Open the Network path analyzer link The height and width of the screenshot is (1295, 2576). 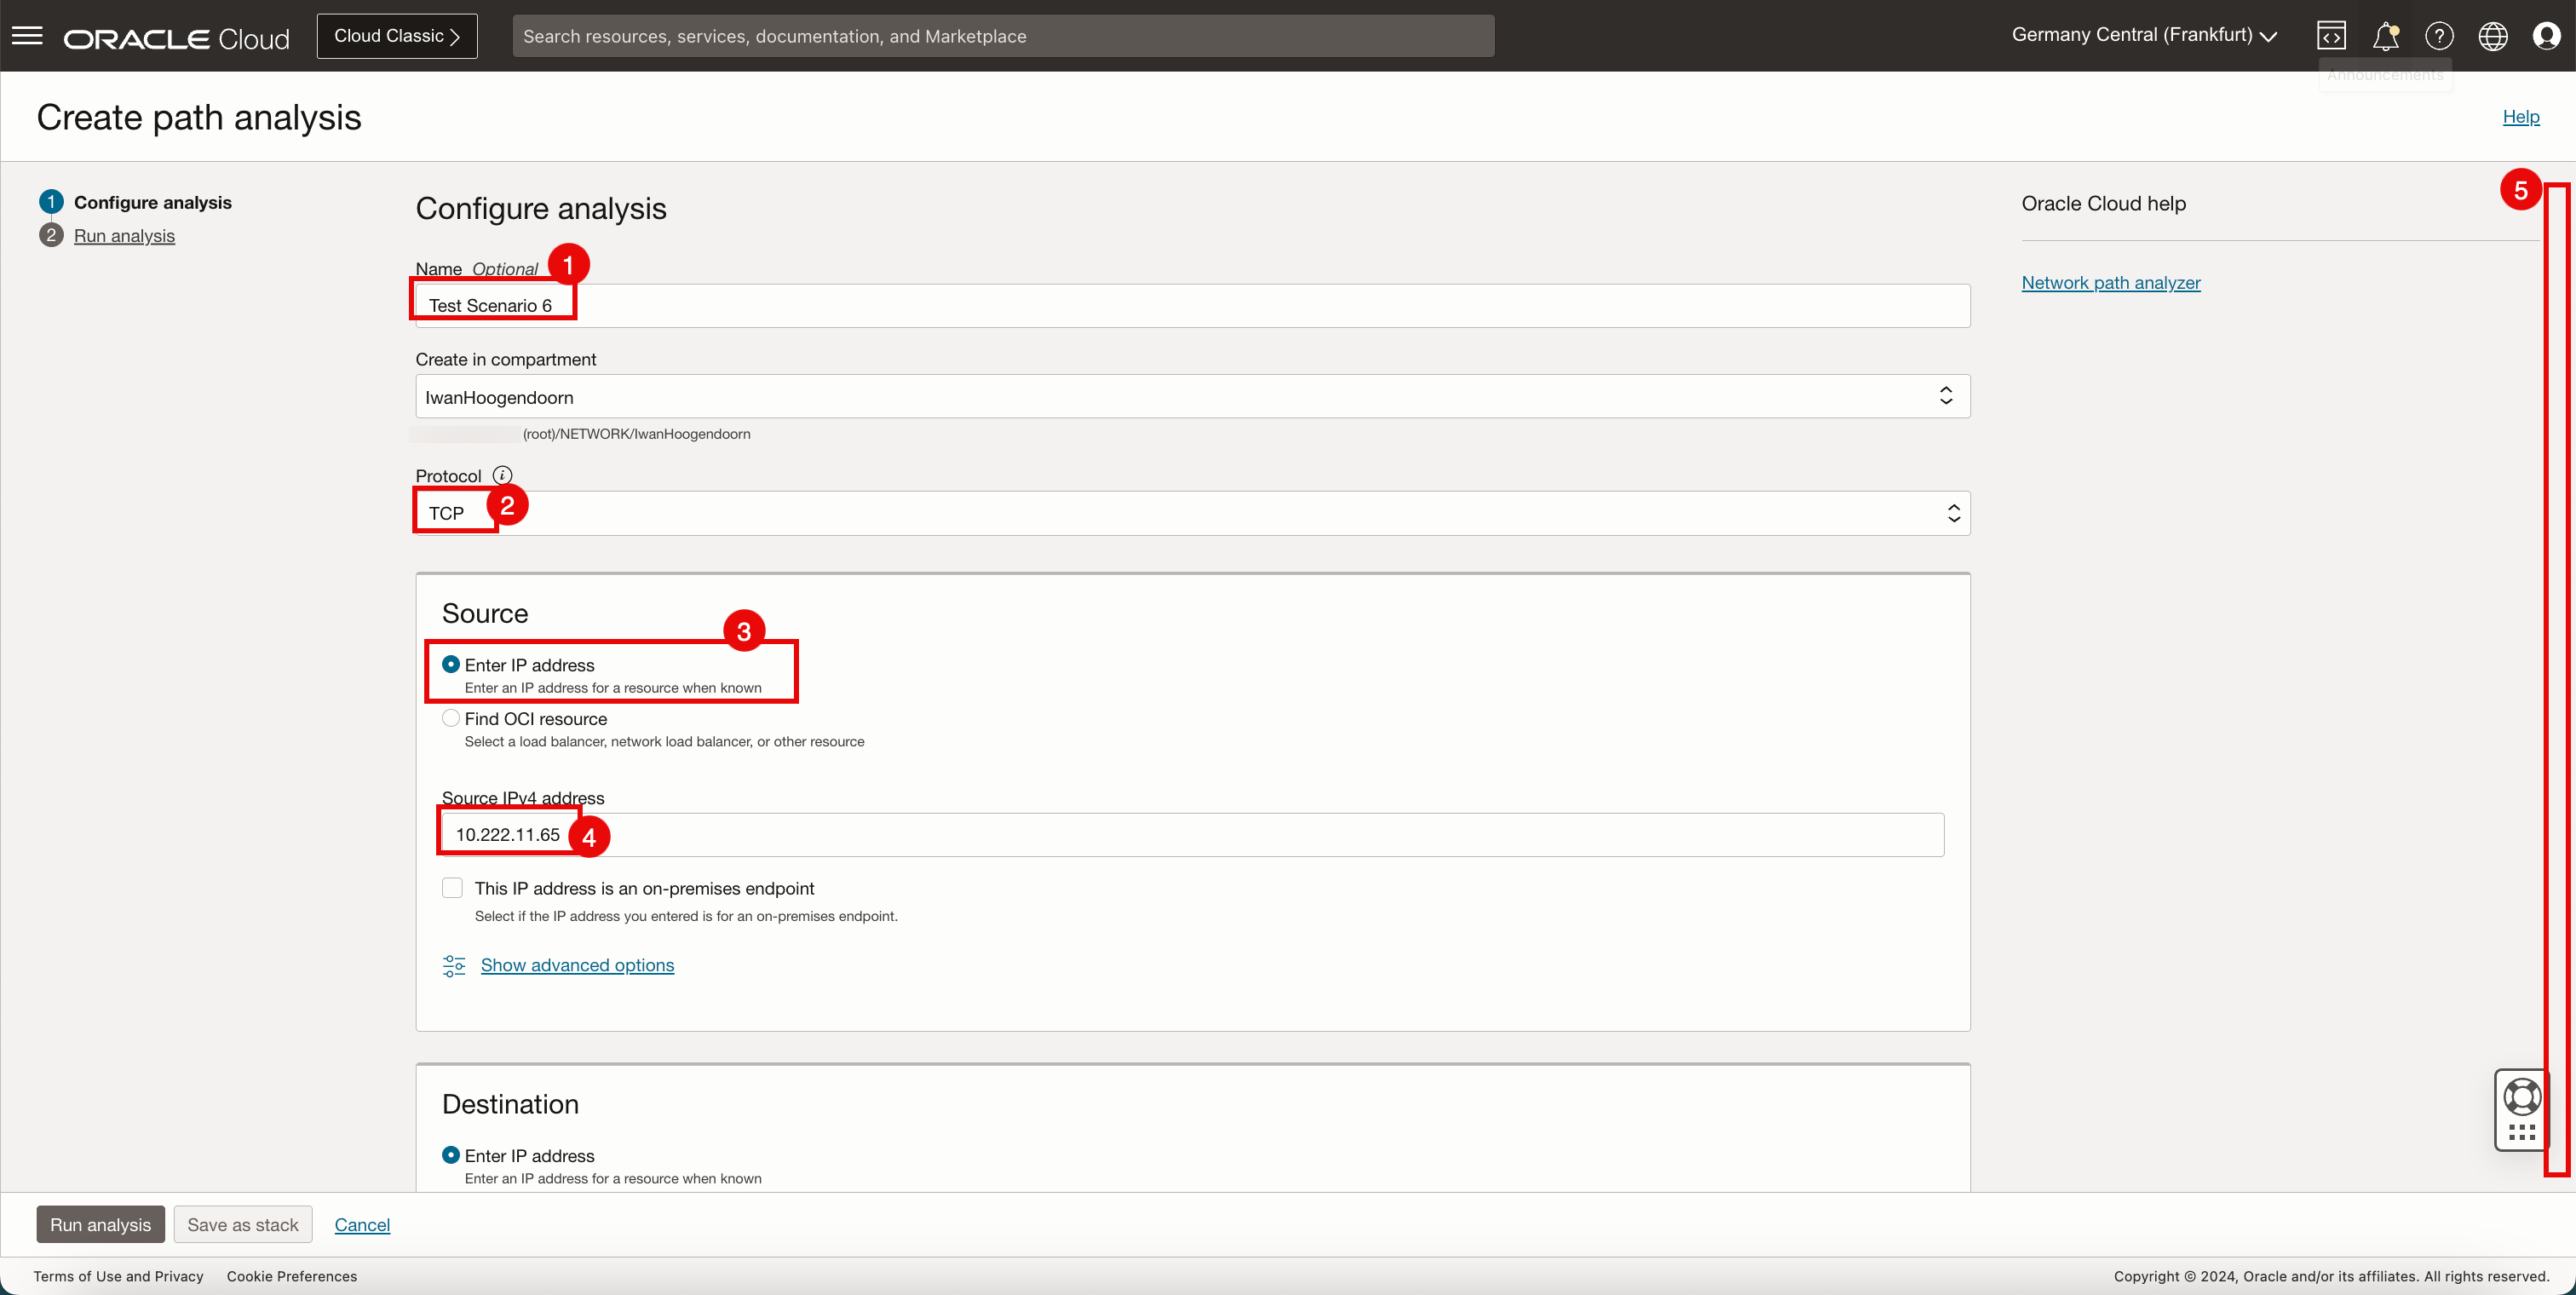2110,283
